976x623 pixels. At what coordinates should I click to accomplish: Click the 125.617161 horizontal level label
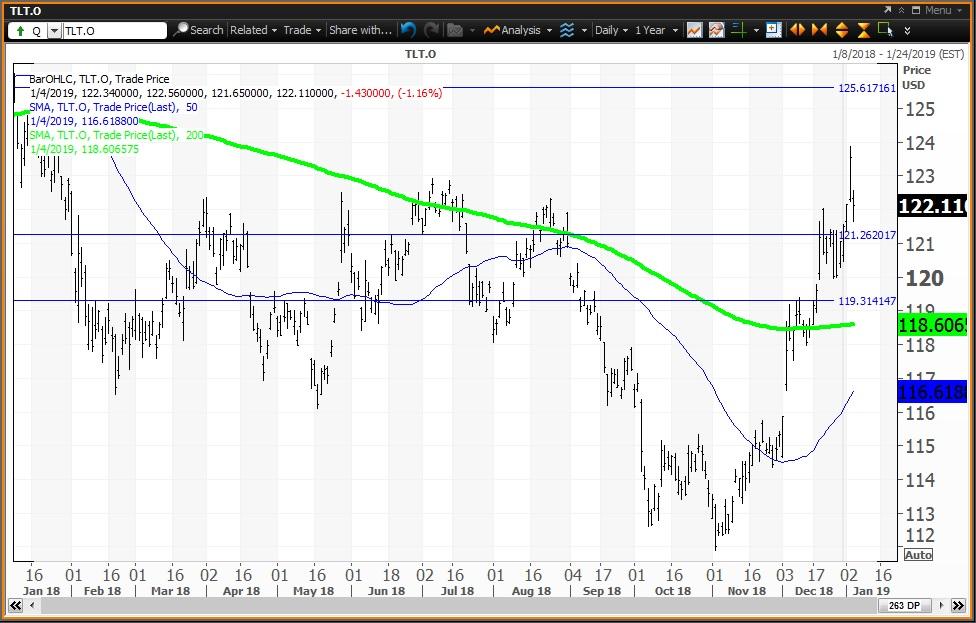click(866, 88)
